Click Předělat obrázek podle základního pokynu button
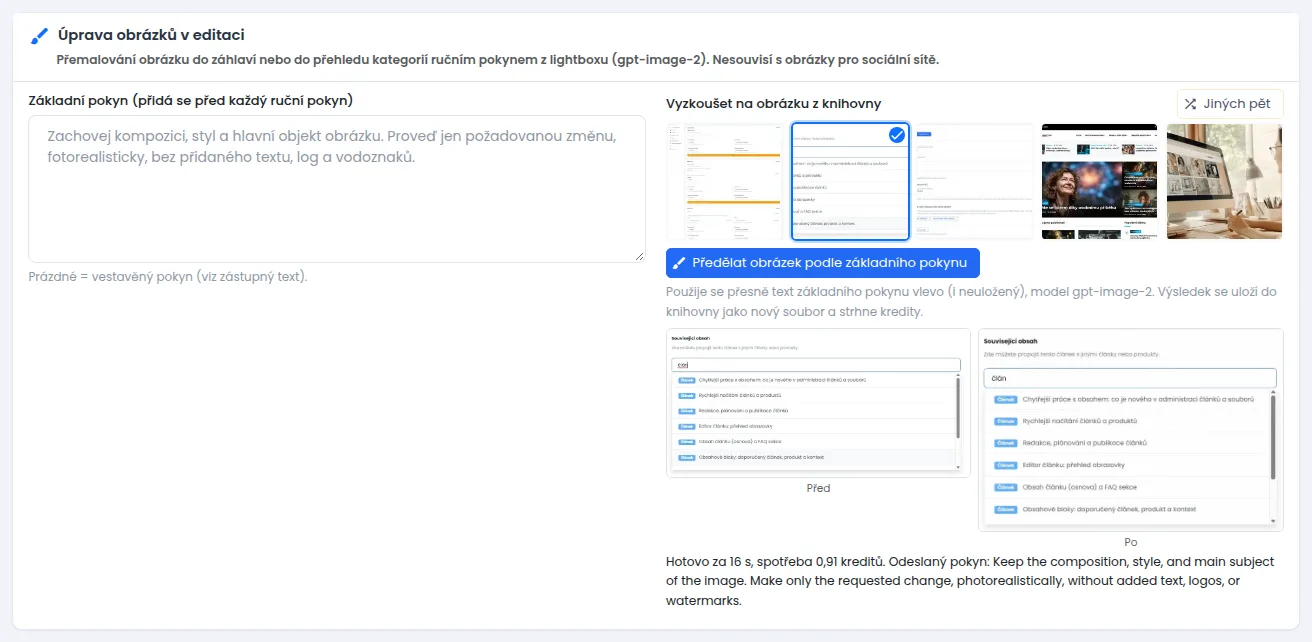The width and height of the screenshot is (1312, 642). pyautogui.click(x=823, y=263)
